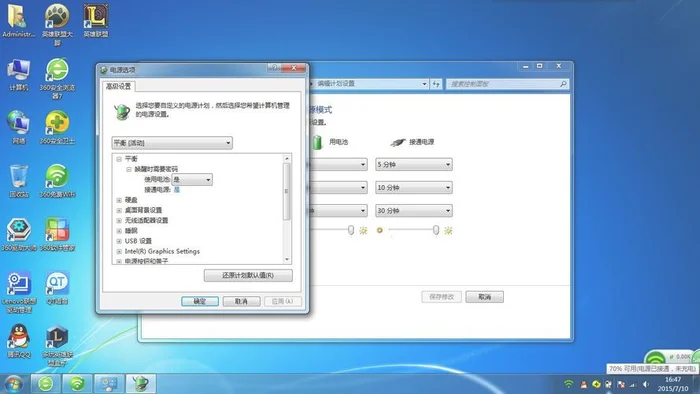700x394 pixels.
Task: Launch the 360免费WiFi desktop shortcut
Action: [x=57, y=181]
